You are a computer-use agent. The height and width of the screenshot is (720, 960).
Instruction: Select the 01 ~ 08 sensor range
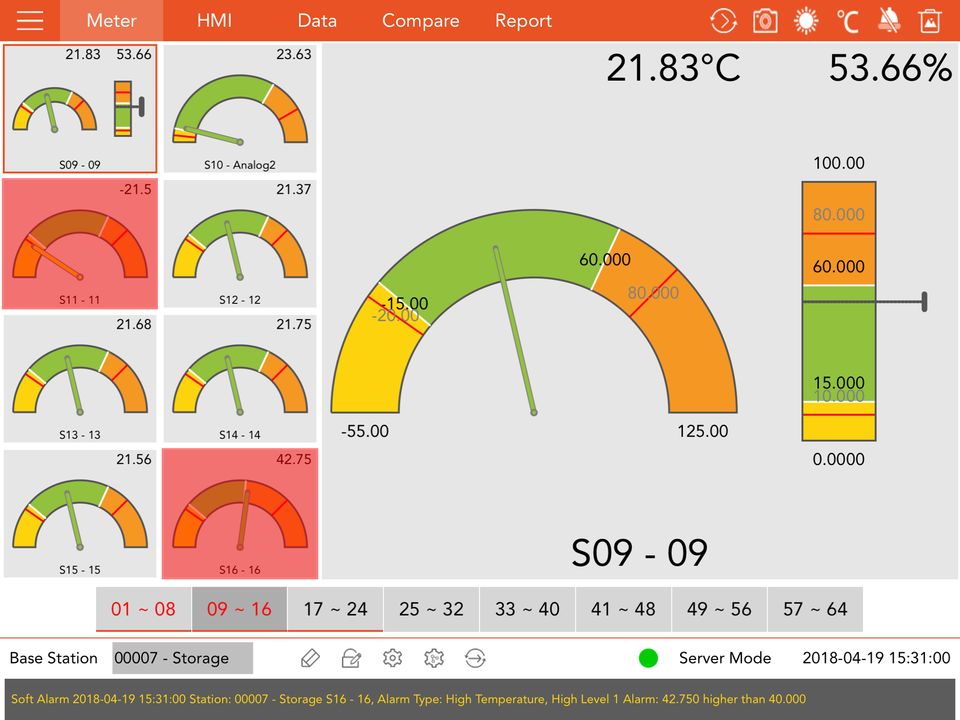tap(143, 609)
